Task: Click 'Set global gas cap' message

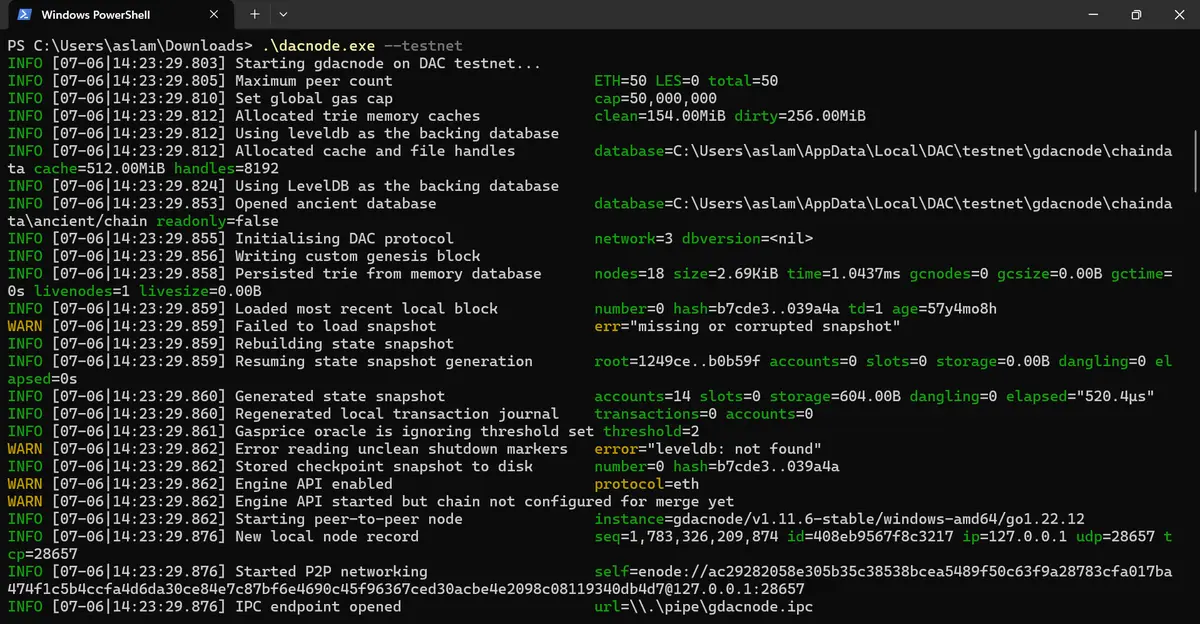Action: (314, 98)
